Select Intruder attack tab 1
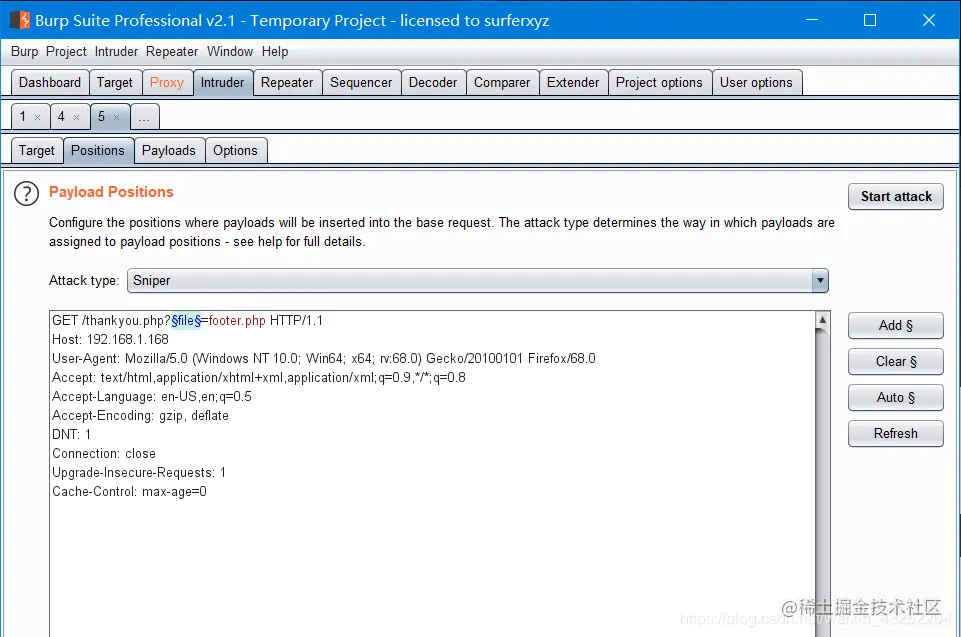The width and height of the screenshot is (961, 637). tap(23, 116)
